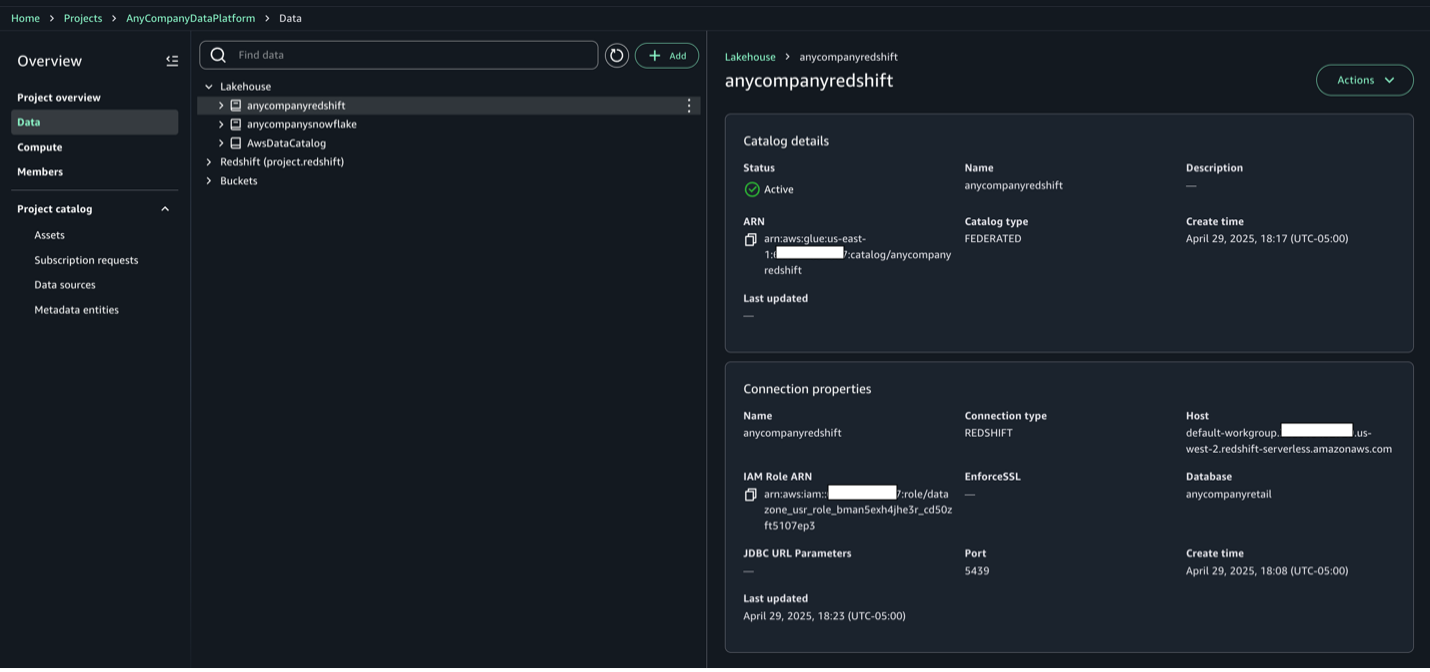Collapse the Lakehouse tree node
The image size is (1430, 672).
209,87
